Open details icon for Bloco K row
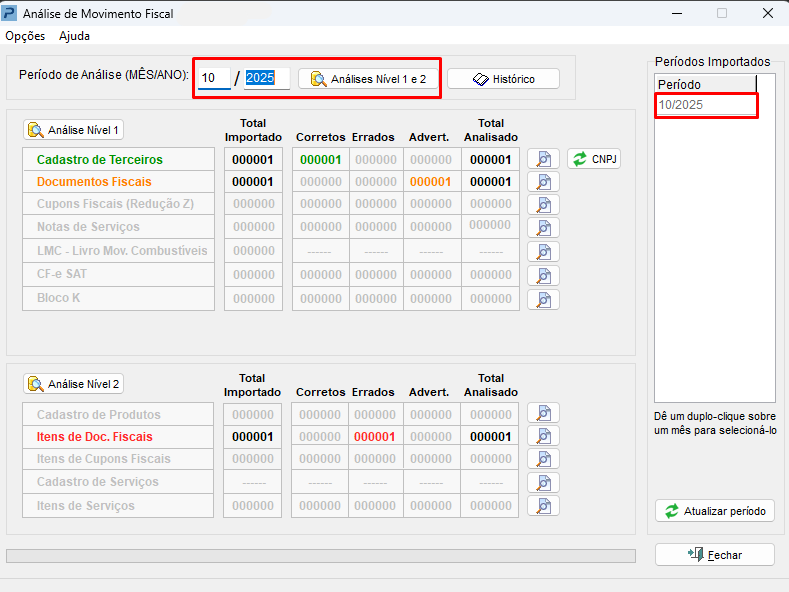789x592 pixels. pyautogui.click(x=543, y=299)
